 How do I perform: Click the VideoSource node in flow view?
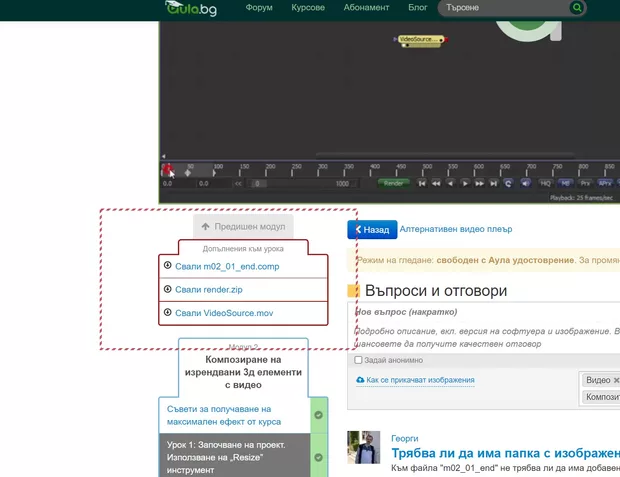pyautogui.click(x=421, y=39)
